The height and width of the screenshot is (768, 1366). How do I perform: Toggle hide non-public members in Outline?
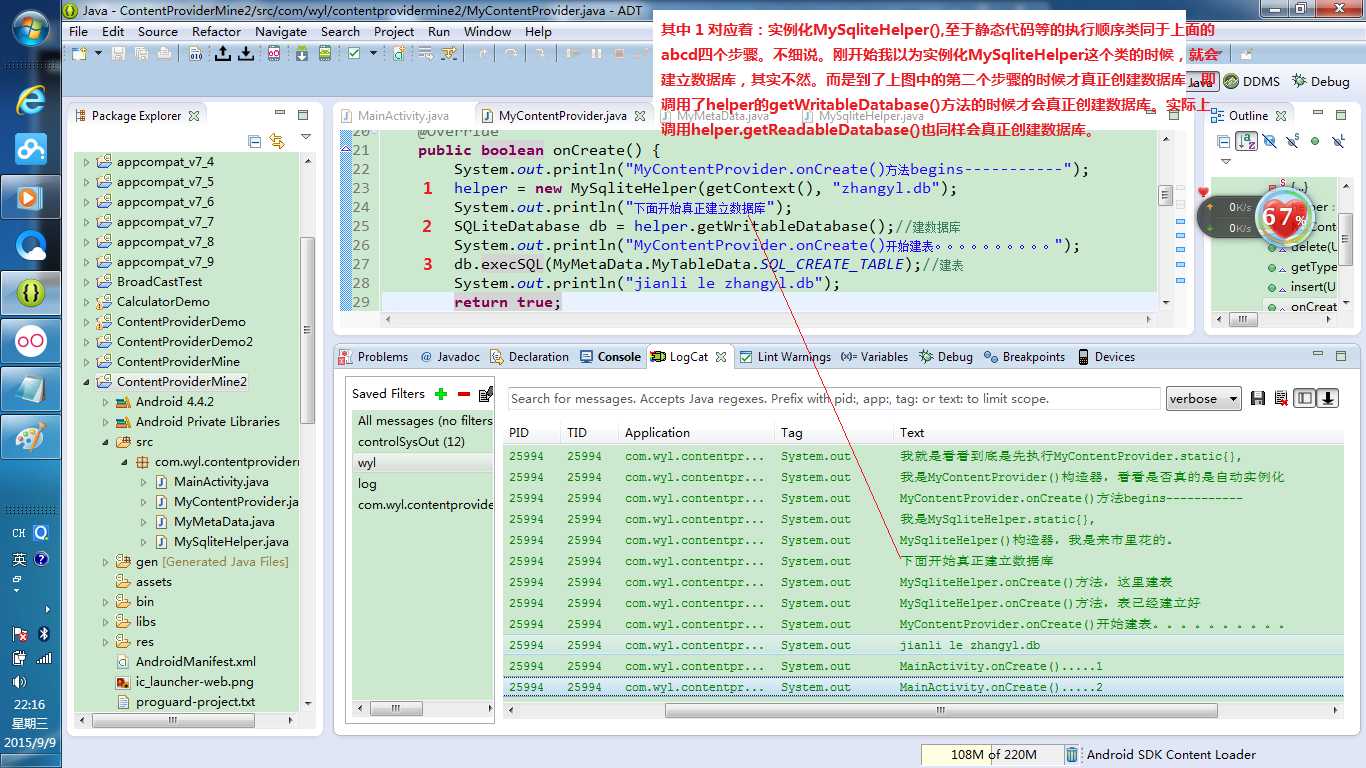pos(1315,141)
